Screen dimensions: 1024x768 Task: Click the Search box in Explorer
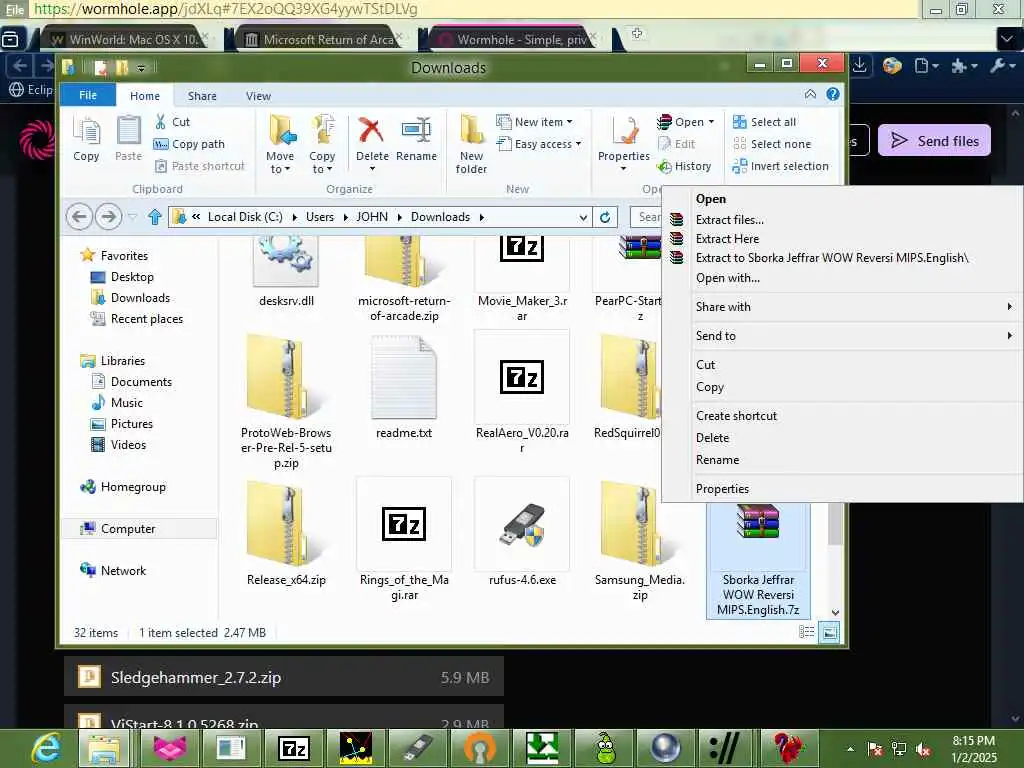[x=647, y=217]
